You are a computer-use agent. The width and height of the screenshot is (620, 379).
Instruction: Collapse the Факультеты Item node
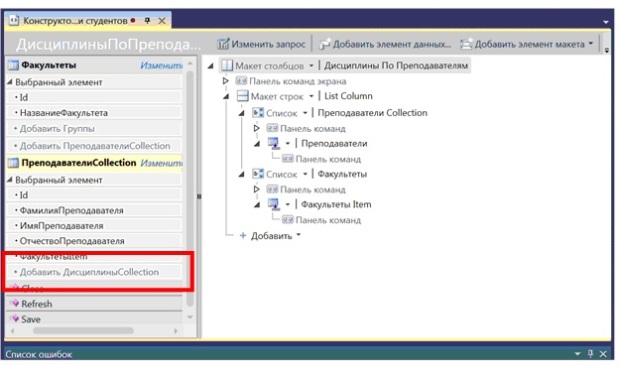[257, 205]
